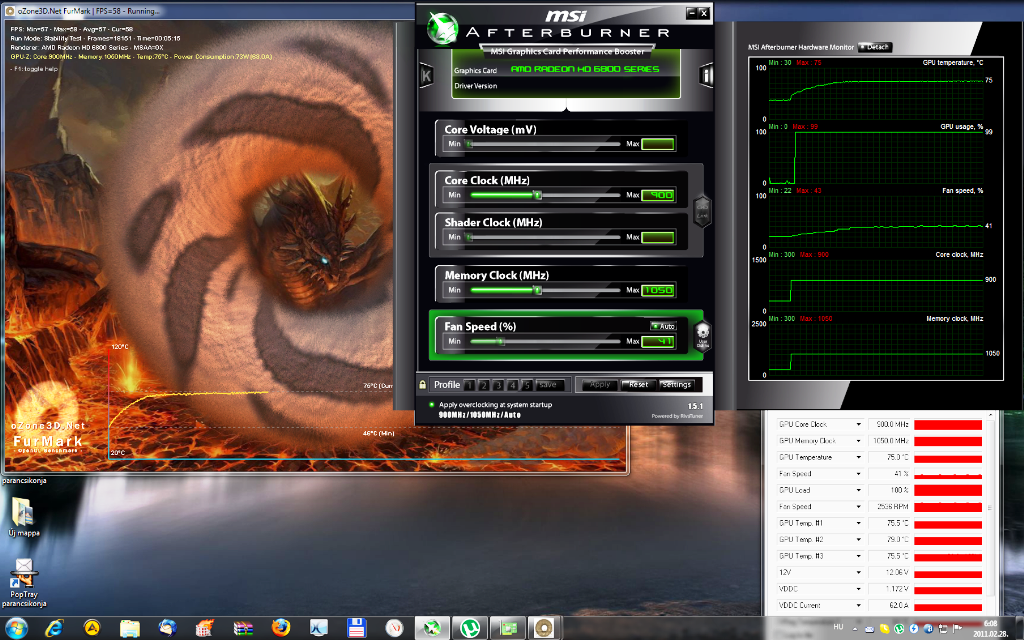
Task: Open GPU Temp. #1 dropdown in GPU-Z
Action: point(859,523)
